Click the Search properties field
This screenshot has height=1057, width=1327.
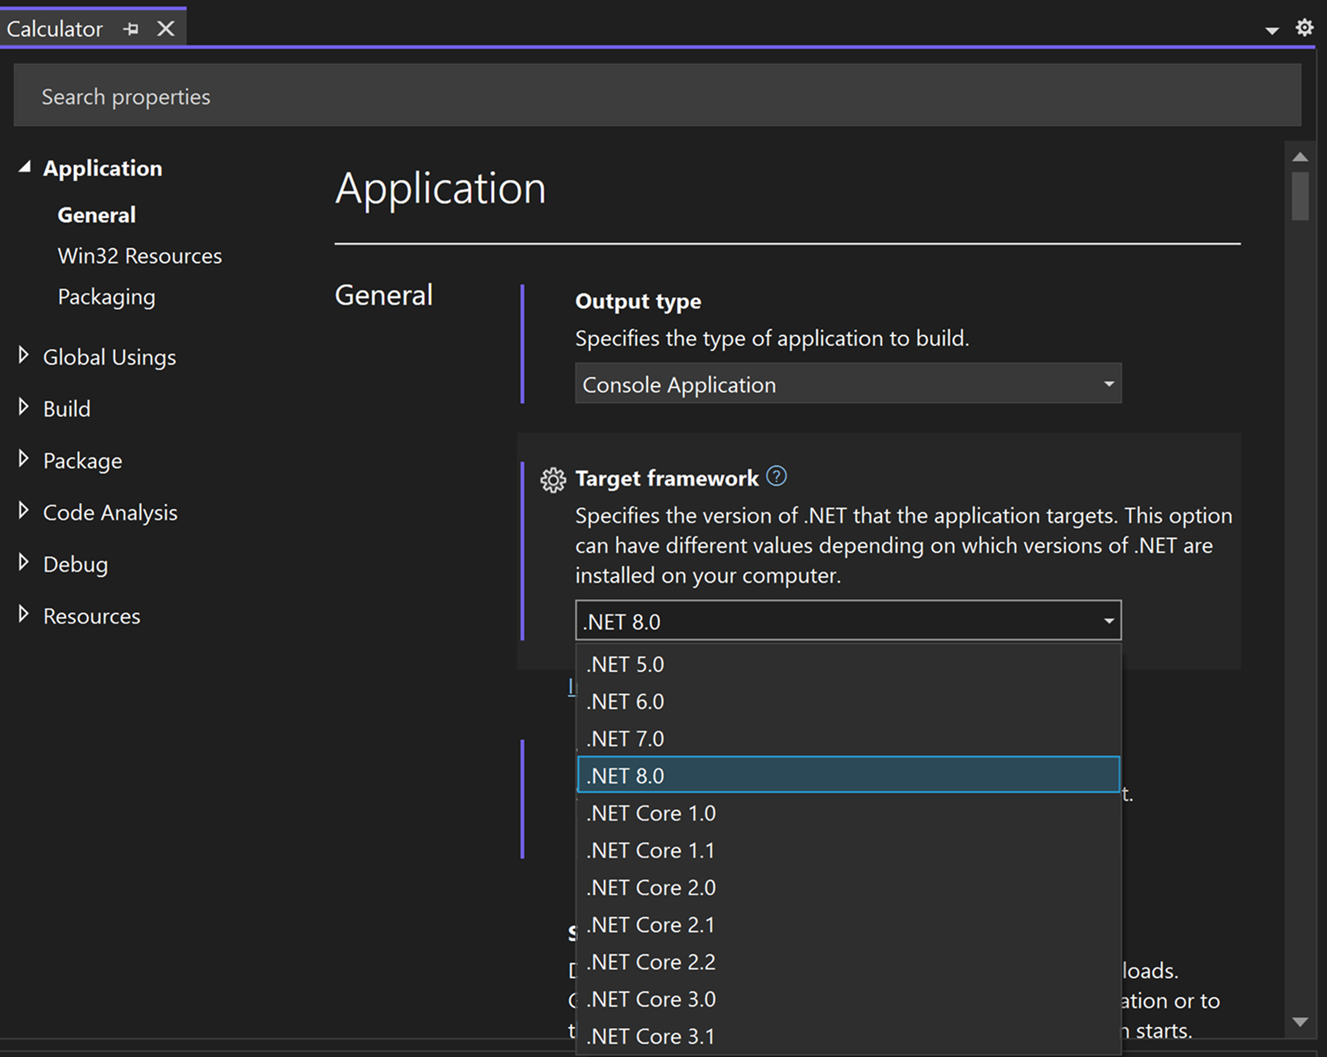[656, 97]
